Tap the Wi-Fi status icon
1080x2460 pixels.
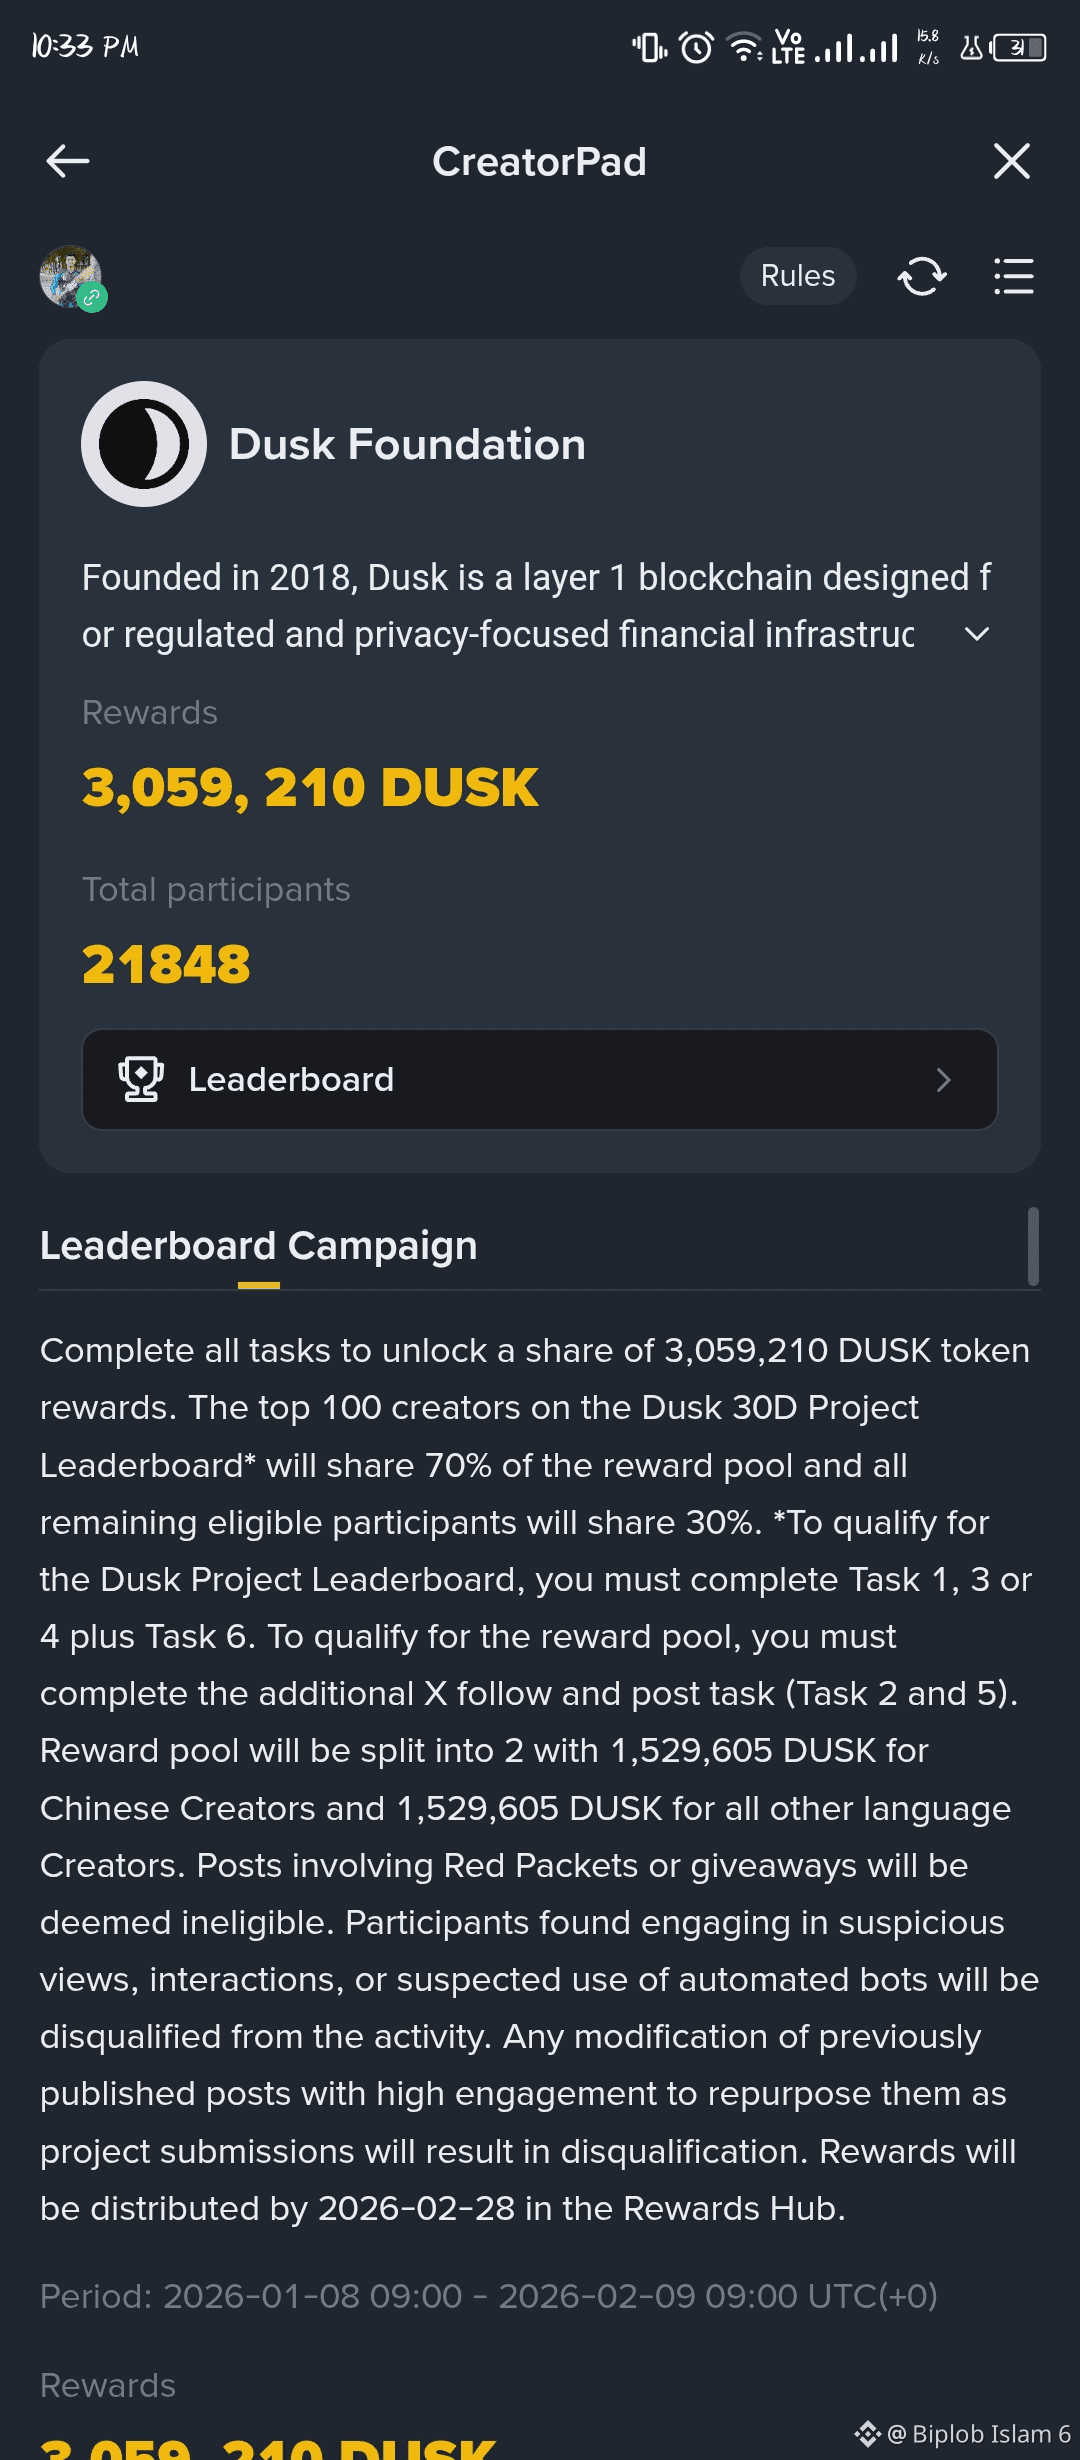click(744, 47)
